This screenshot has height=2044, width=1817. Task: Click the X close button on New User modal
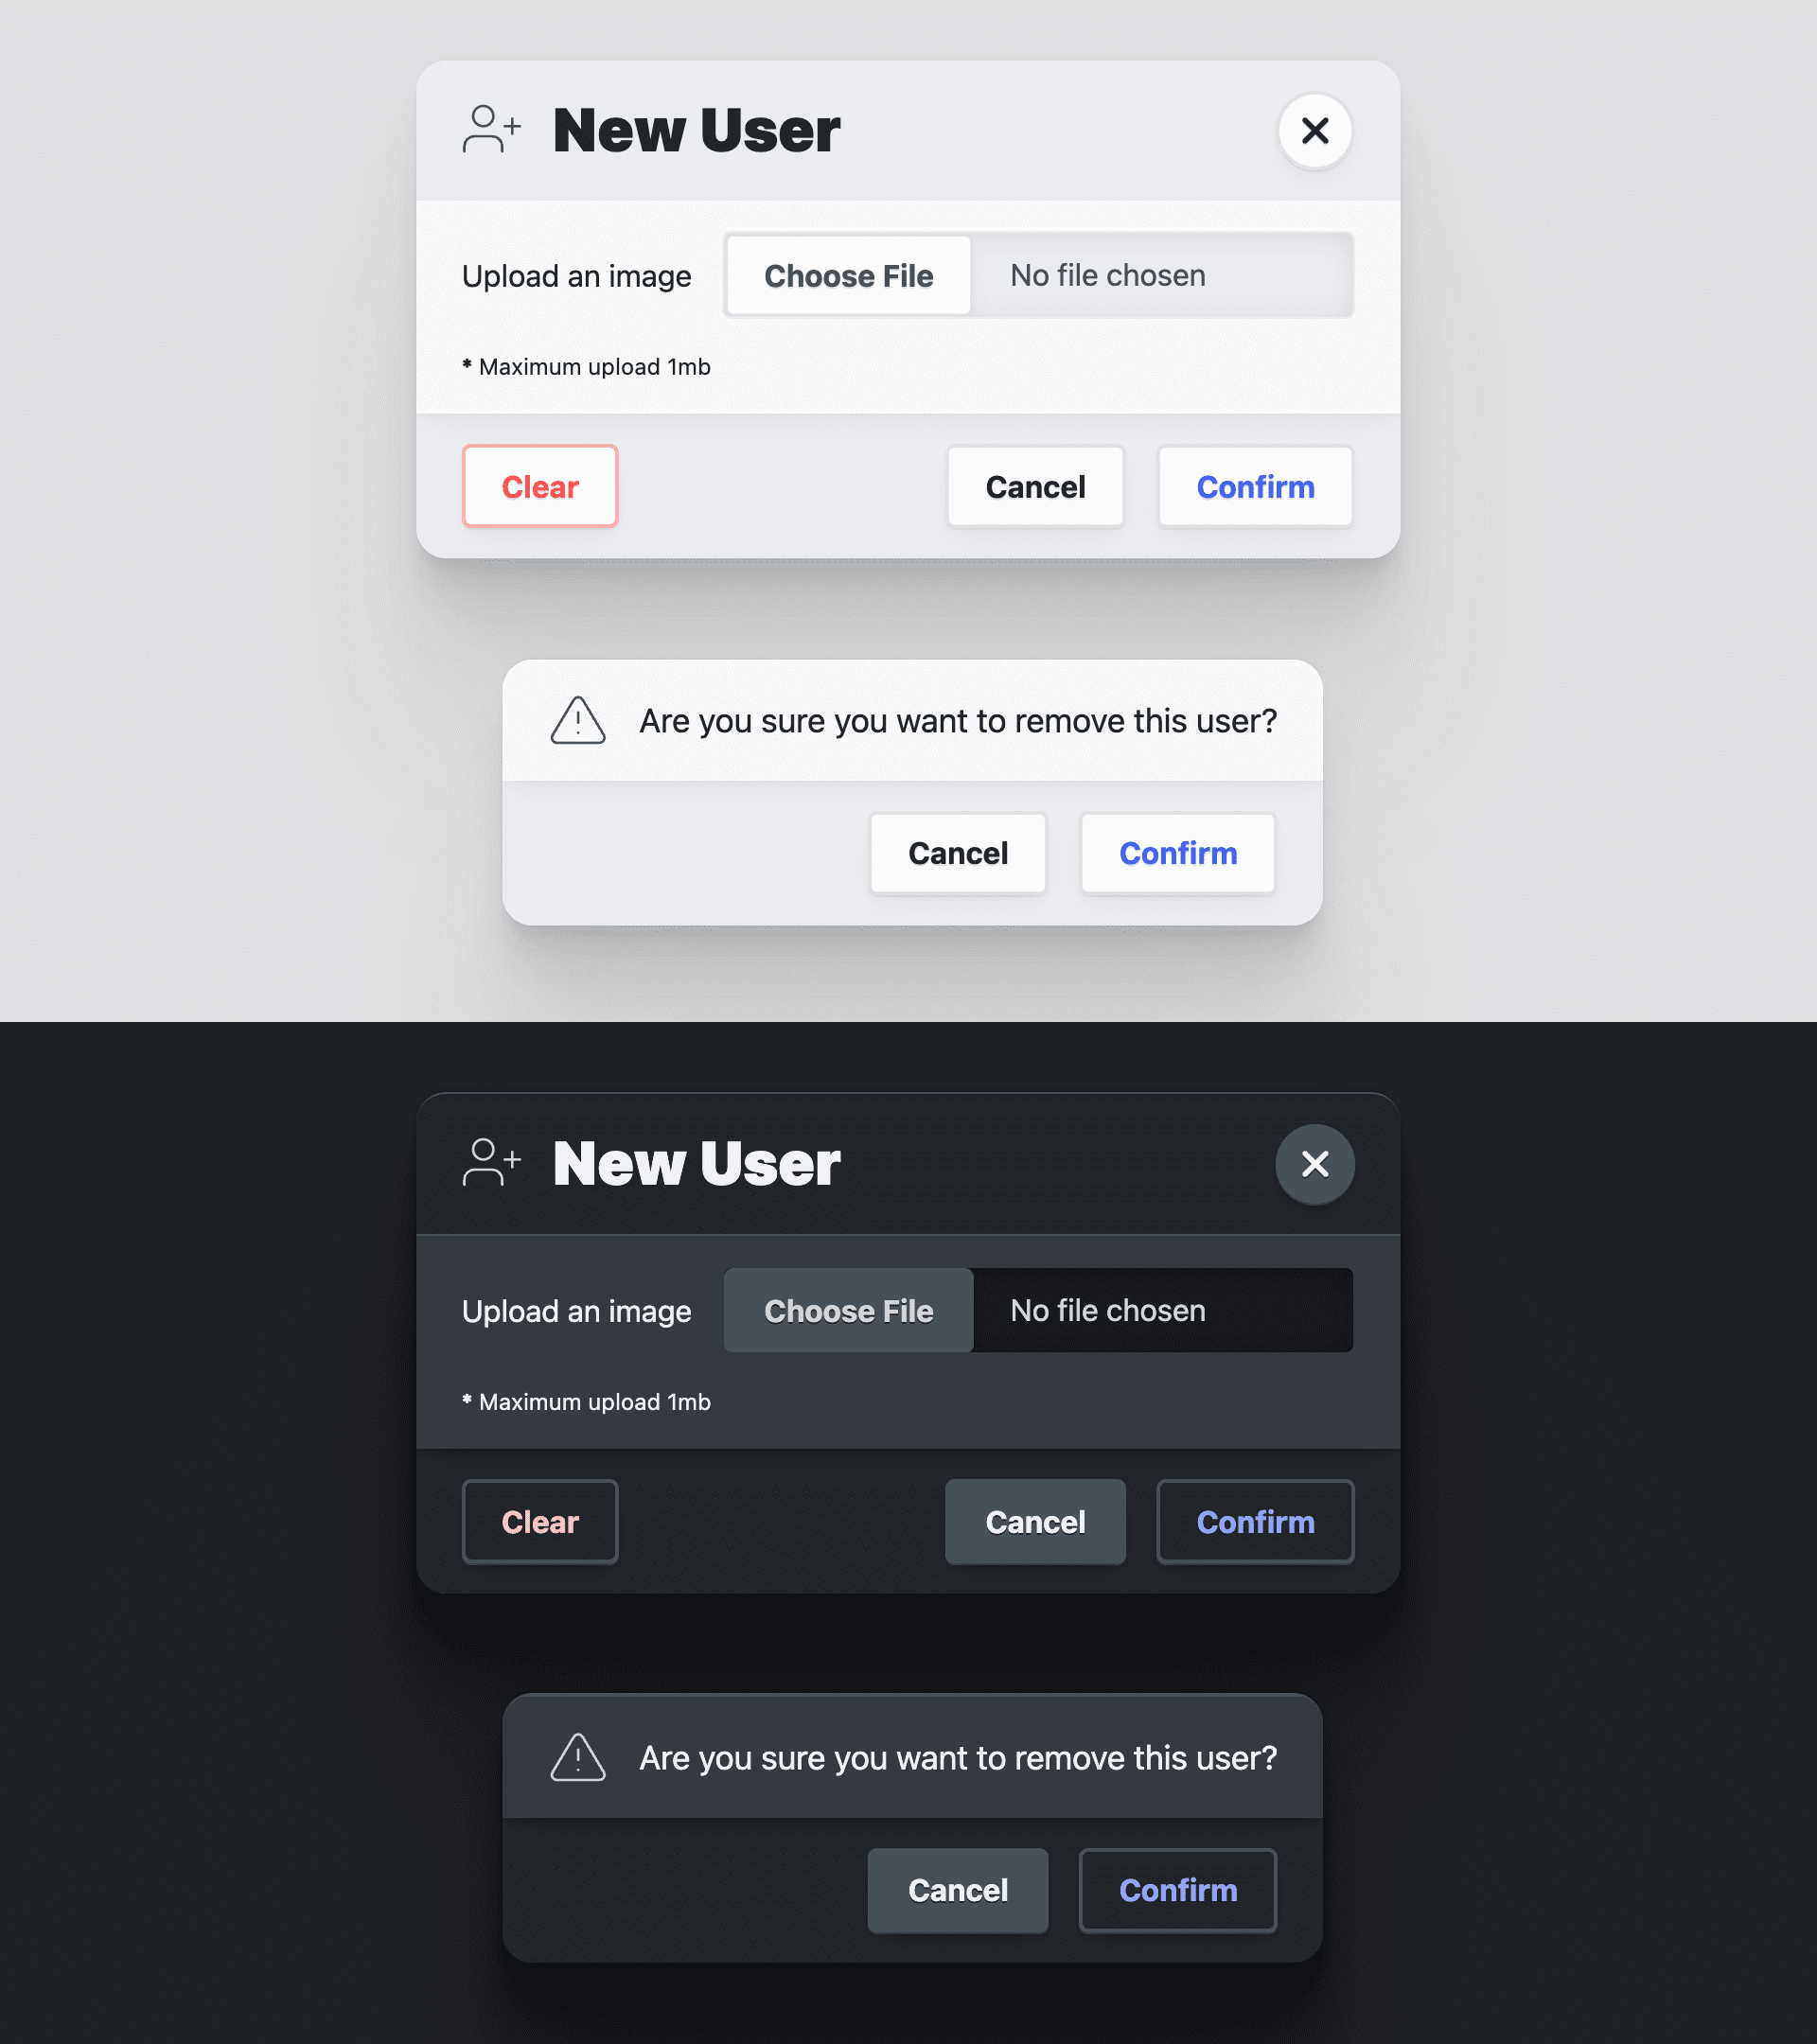[x=1317, y=130]
